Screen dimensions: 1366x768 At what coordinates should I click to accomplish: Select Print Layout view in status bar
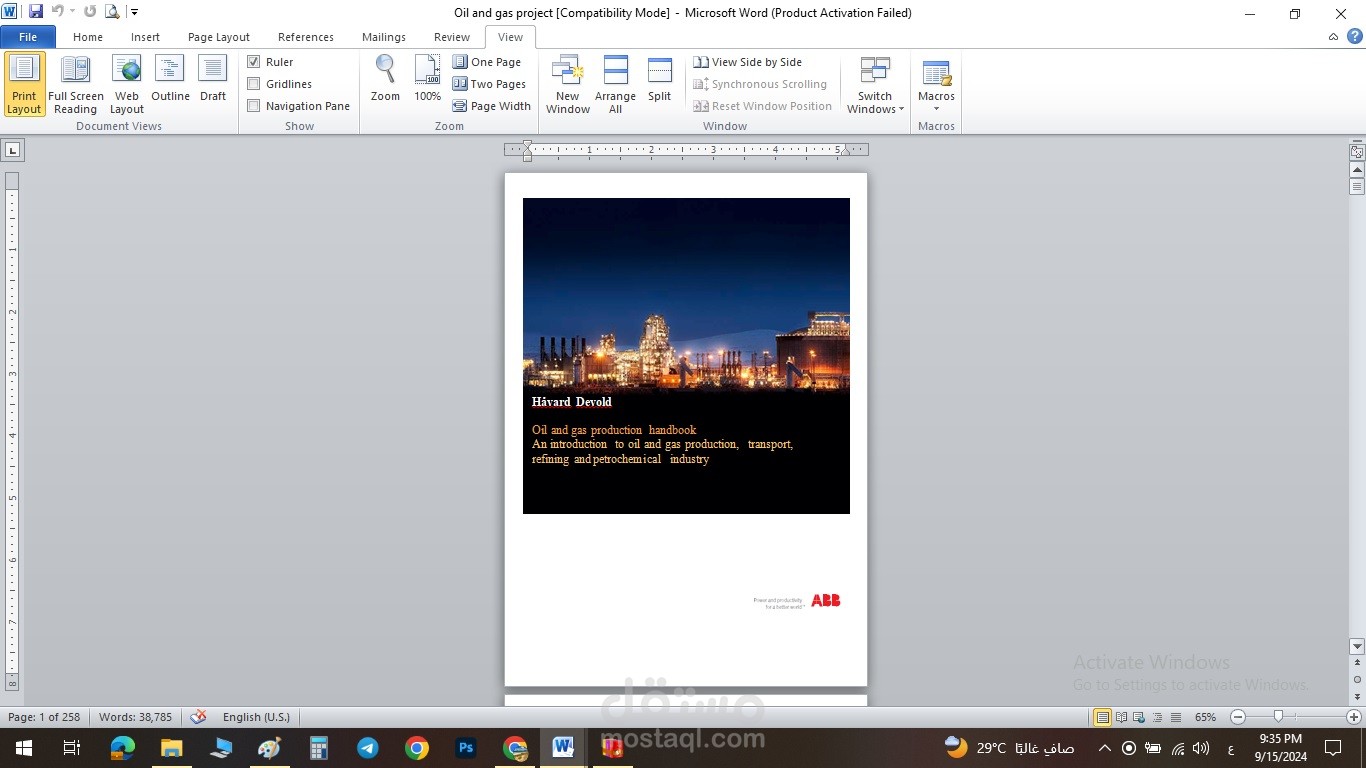point(1102,717)
